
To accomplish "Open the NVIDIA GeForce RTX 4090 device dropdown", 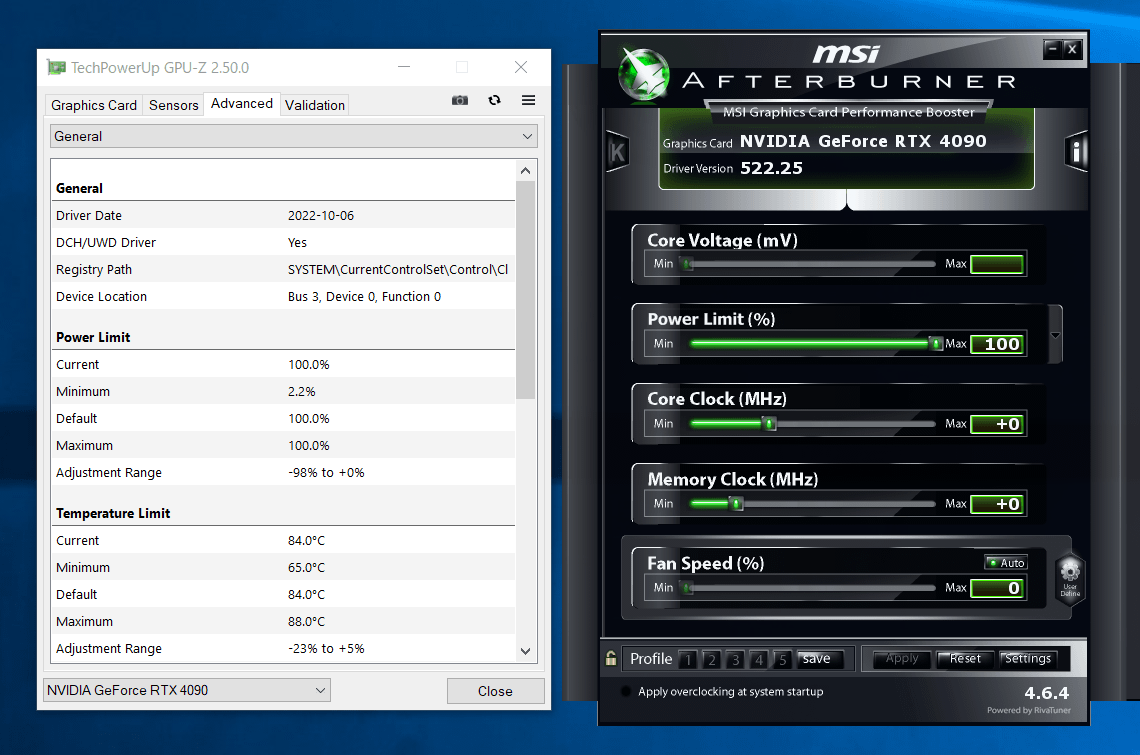I will (187, 690).
